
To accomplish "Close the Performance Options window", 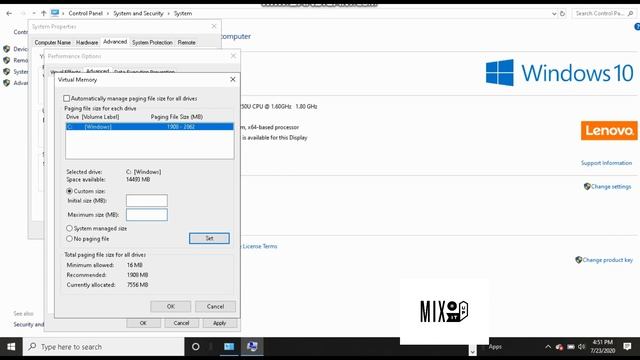I will click(233, 56).
